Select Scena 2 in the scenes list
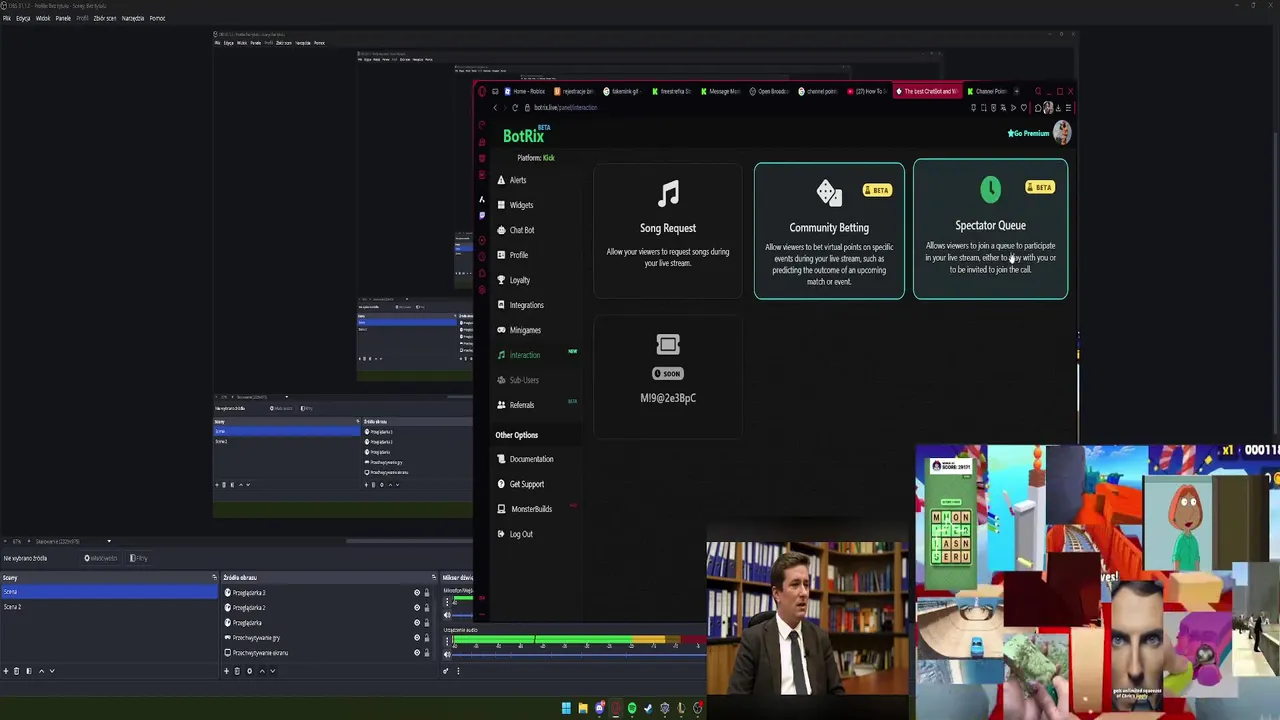The height and width of the screenshot is (720, 1280). 108,607
